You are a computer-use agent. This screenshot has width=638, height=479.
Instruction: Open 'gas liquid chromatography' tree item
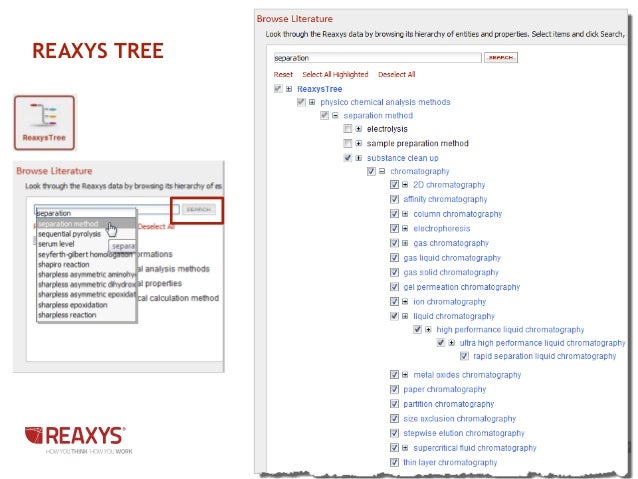tap(452, 258)
